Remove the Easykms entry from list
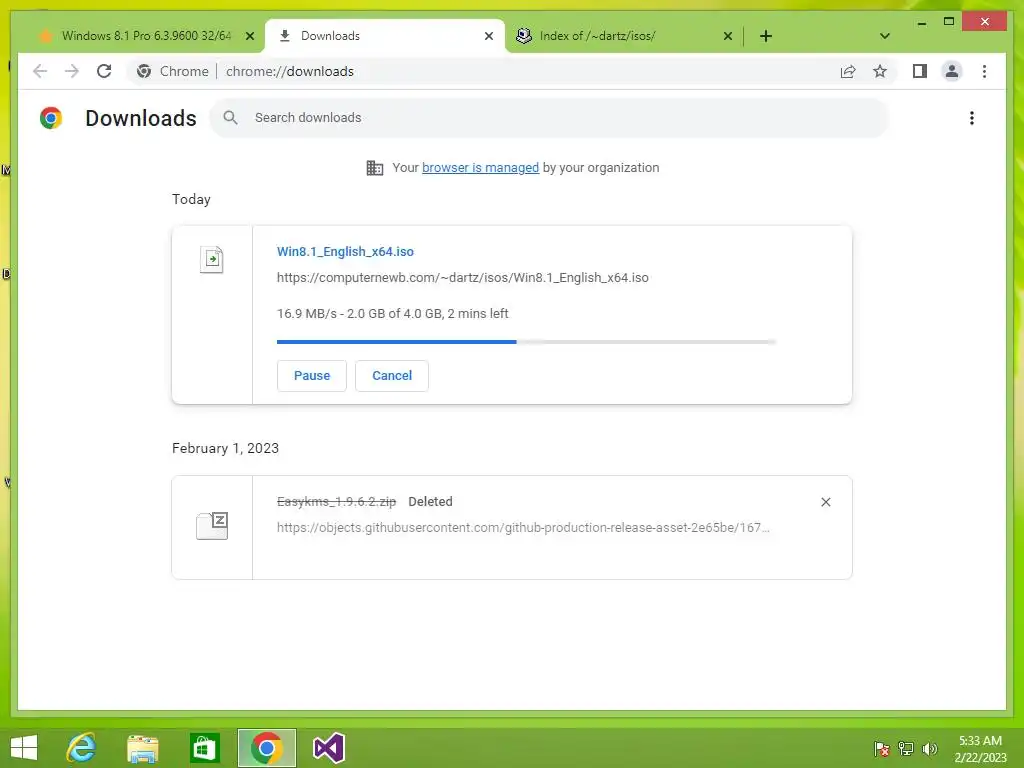 pos(825,502)
